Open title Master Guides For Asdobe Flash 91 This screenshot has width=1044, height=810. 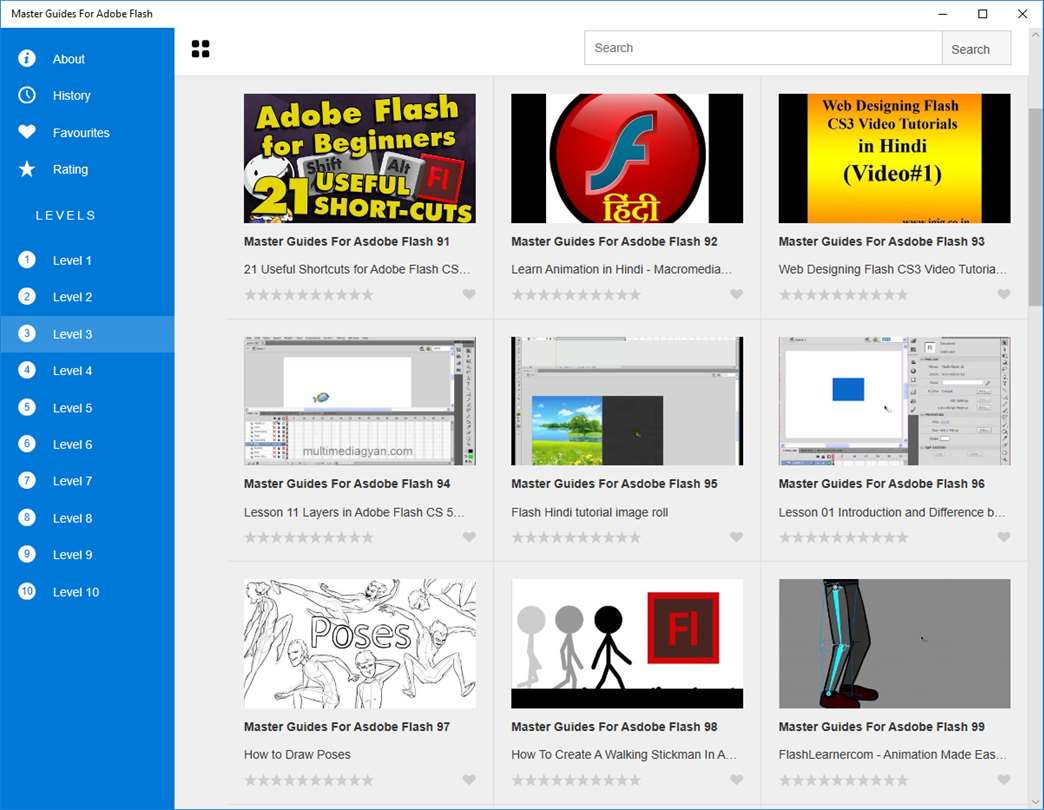pos(346,242)
